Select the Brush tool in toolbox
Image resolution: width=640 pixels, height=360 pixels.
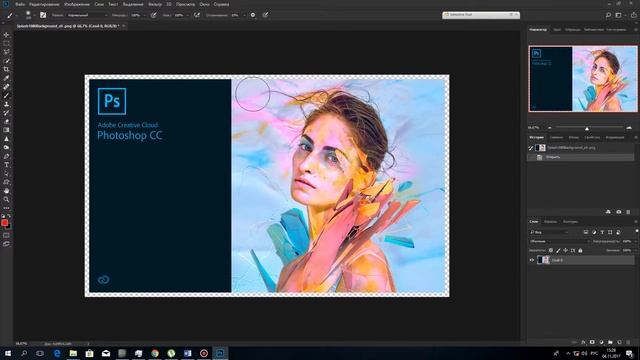[6, 96]
